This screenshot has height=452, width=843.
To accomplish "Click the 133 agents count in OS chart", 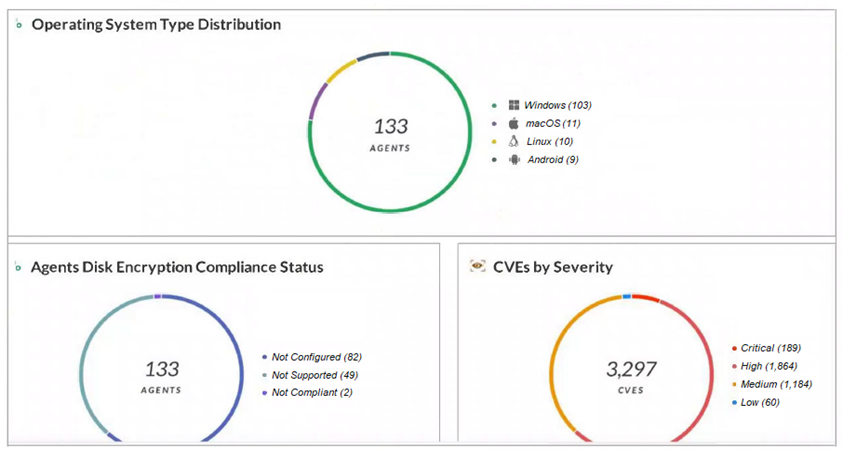I will pos(391,127).
